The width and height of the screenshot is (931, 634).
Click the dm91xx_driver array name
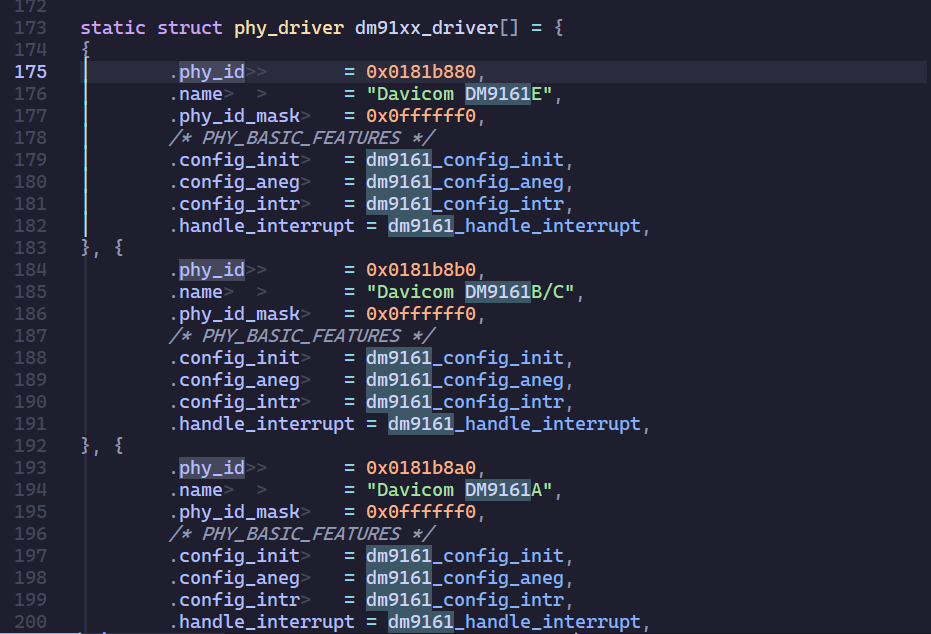coord(426,28)
